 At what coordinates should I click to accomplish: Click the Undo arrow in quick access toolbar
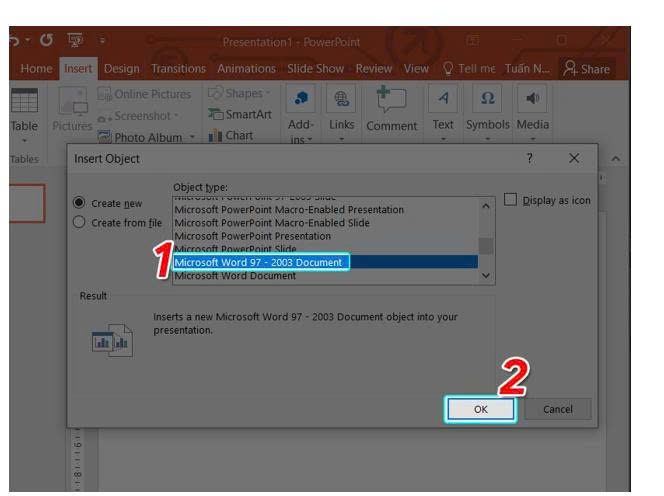(x=14, y=41)
